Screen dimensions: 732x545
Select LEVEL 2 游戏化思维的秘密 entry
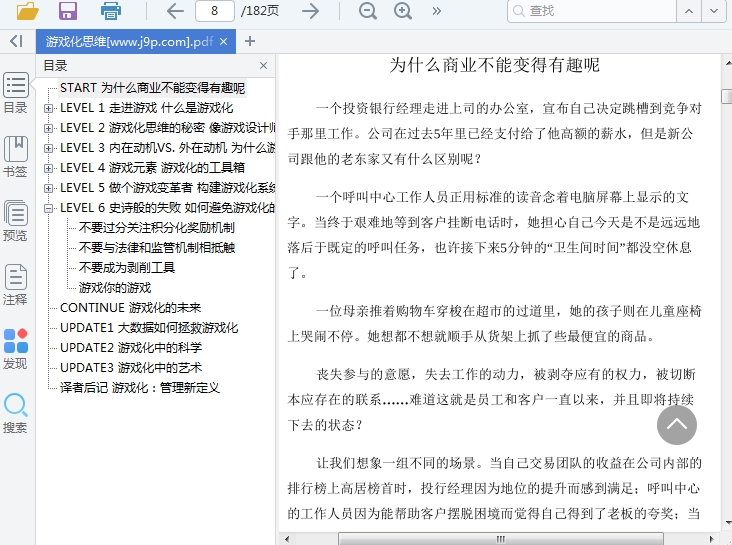tap(167, 128)
